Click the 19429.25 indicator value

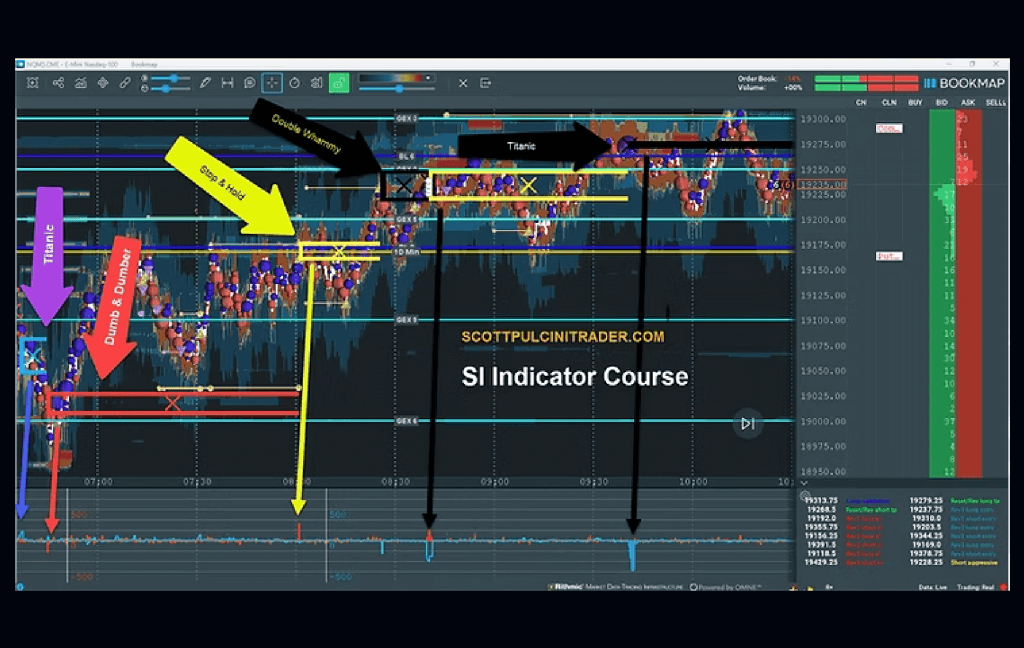(822, 562)
